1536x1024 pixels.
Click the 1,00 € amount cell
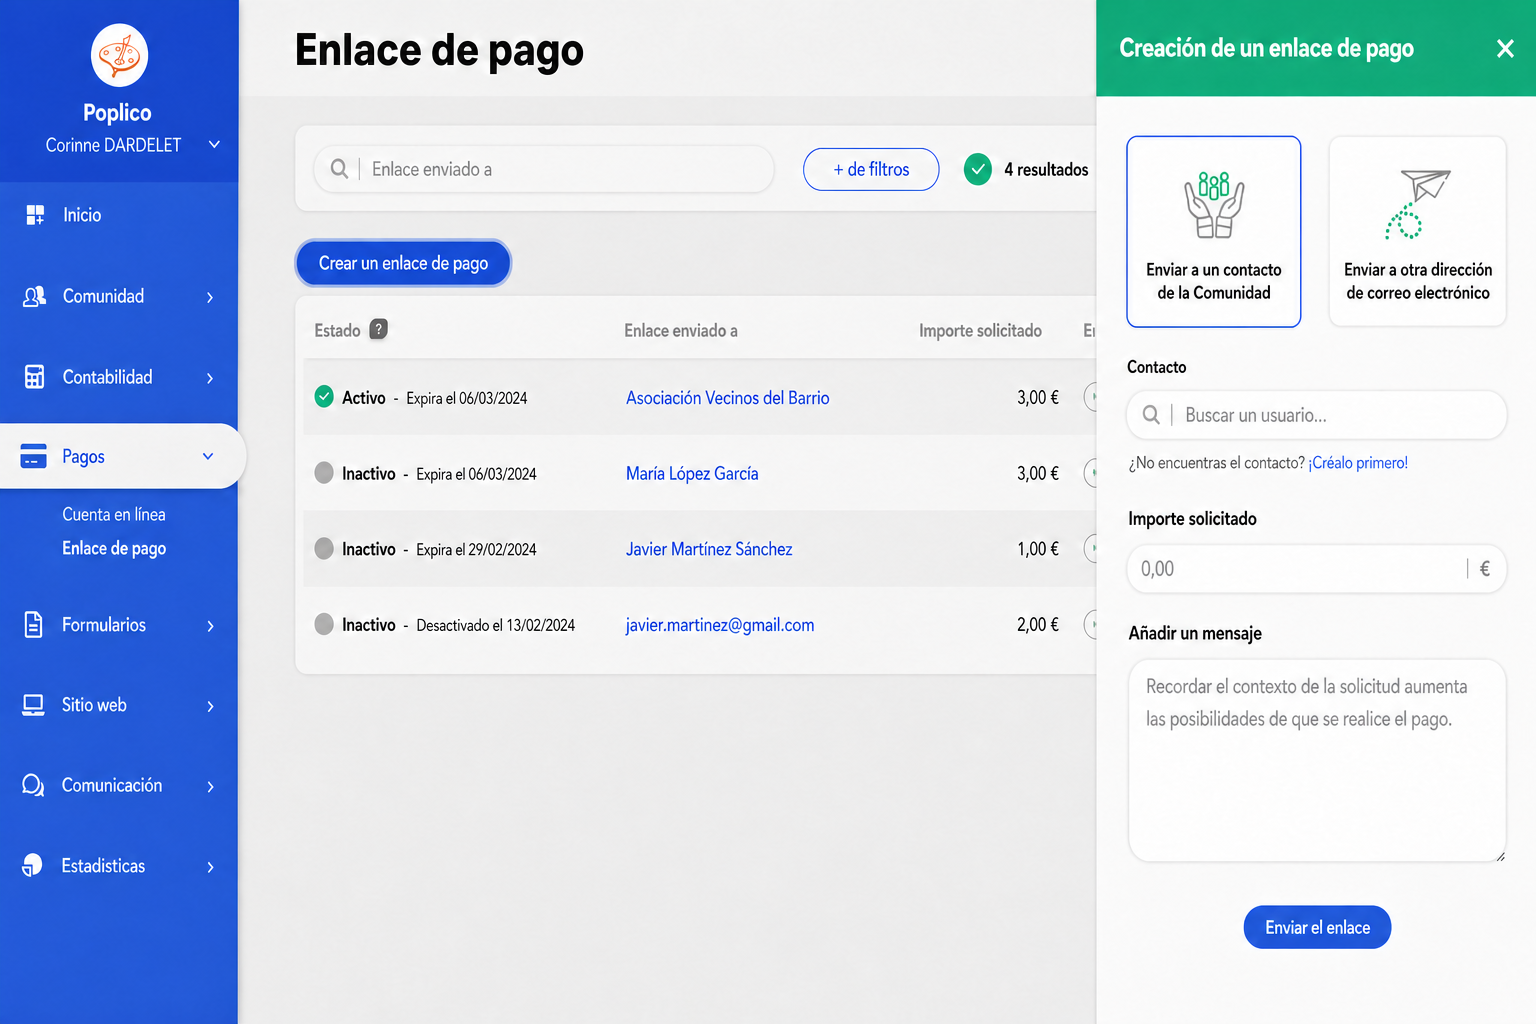1038,549
